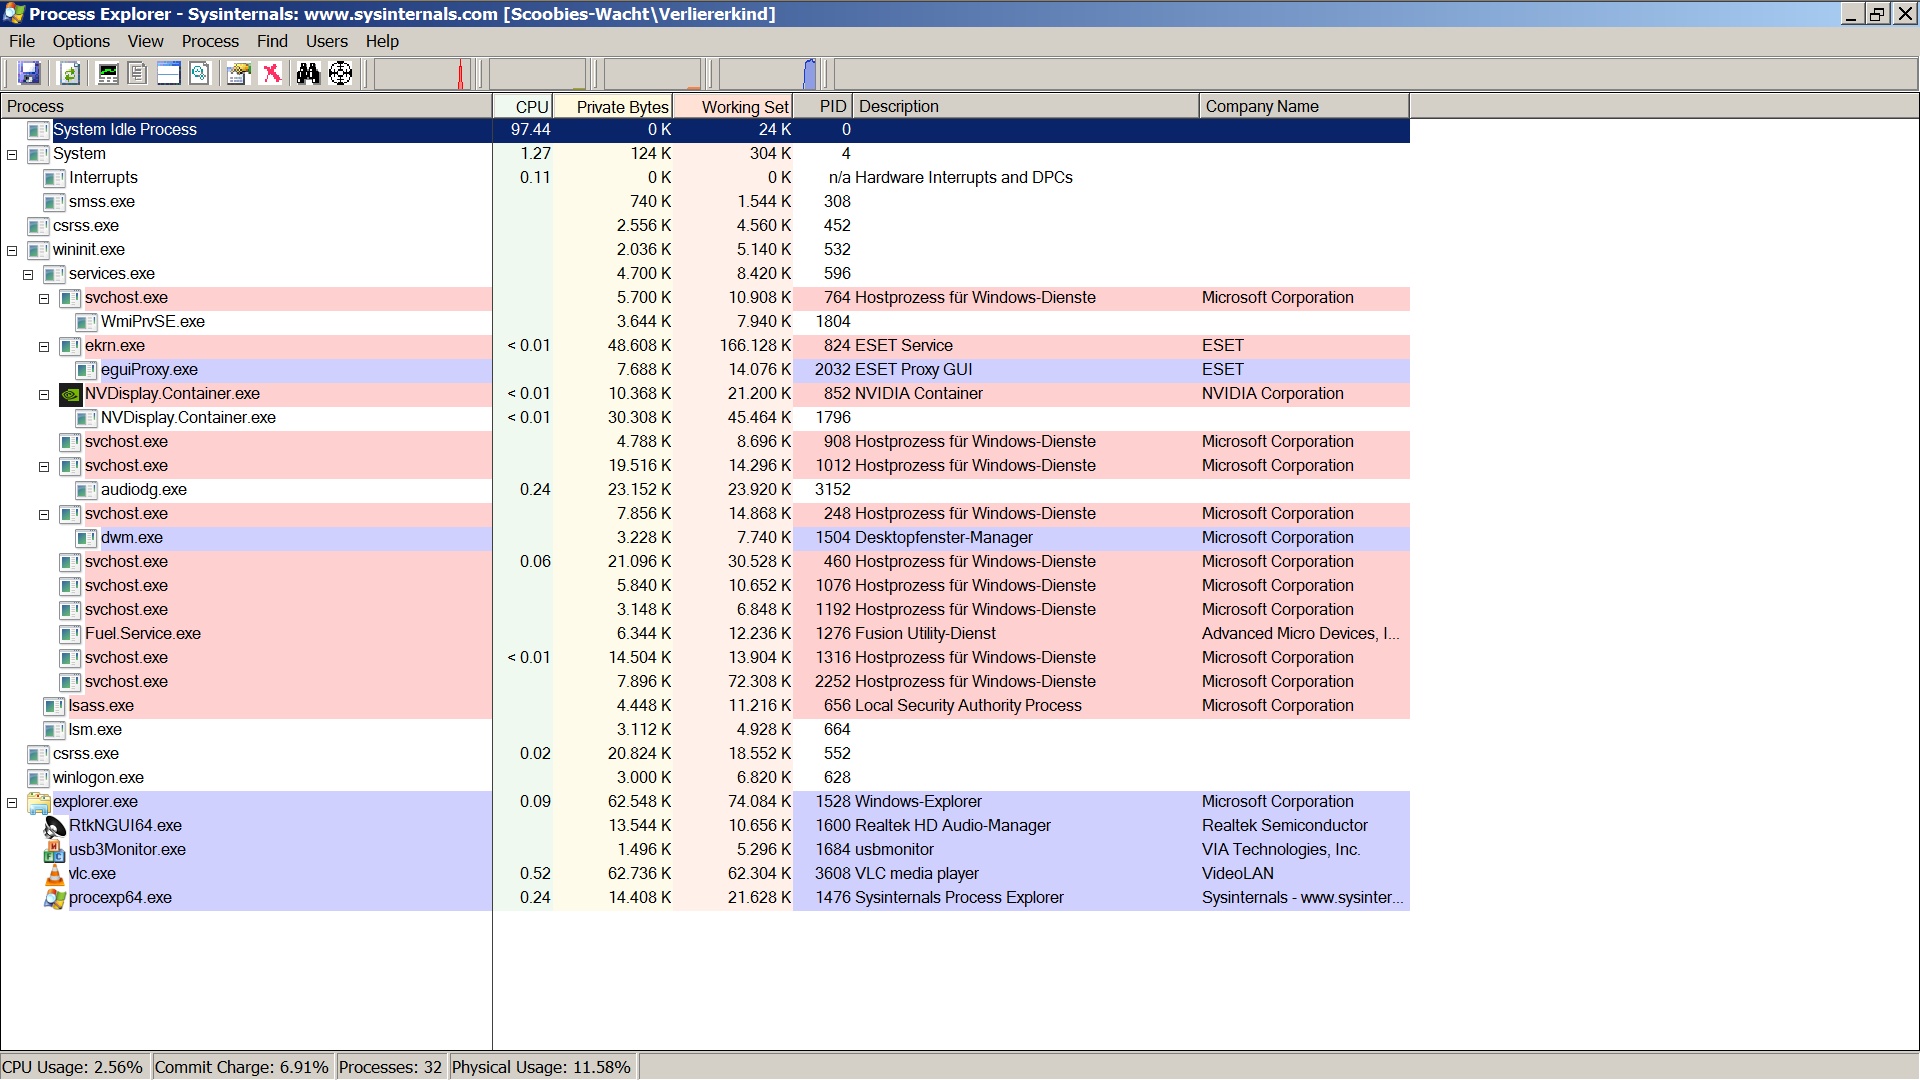The height and width of the screenshot is (1080, 1920).
Task: Collapse the wininit.exe tree node
Action: point(12,250)
